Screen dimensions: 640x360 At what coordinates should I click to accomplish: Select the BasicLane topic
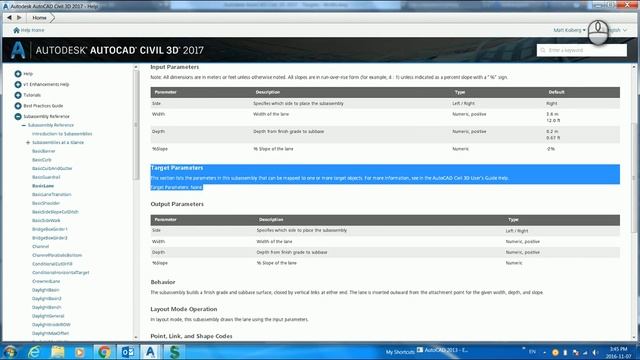pos(43,186)
